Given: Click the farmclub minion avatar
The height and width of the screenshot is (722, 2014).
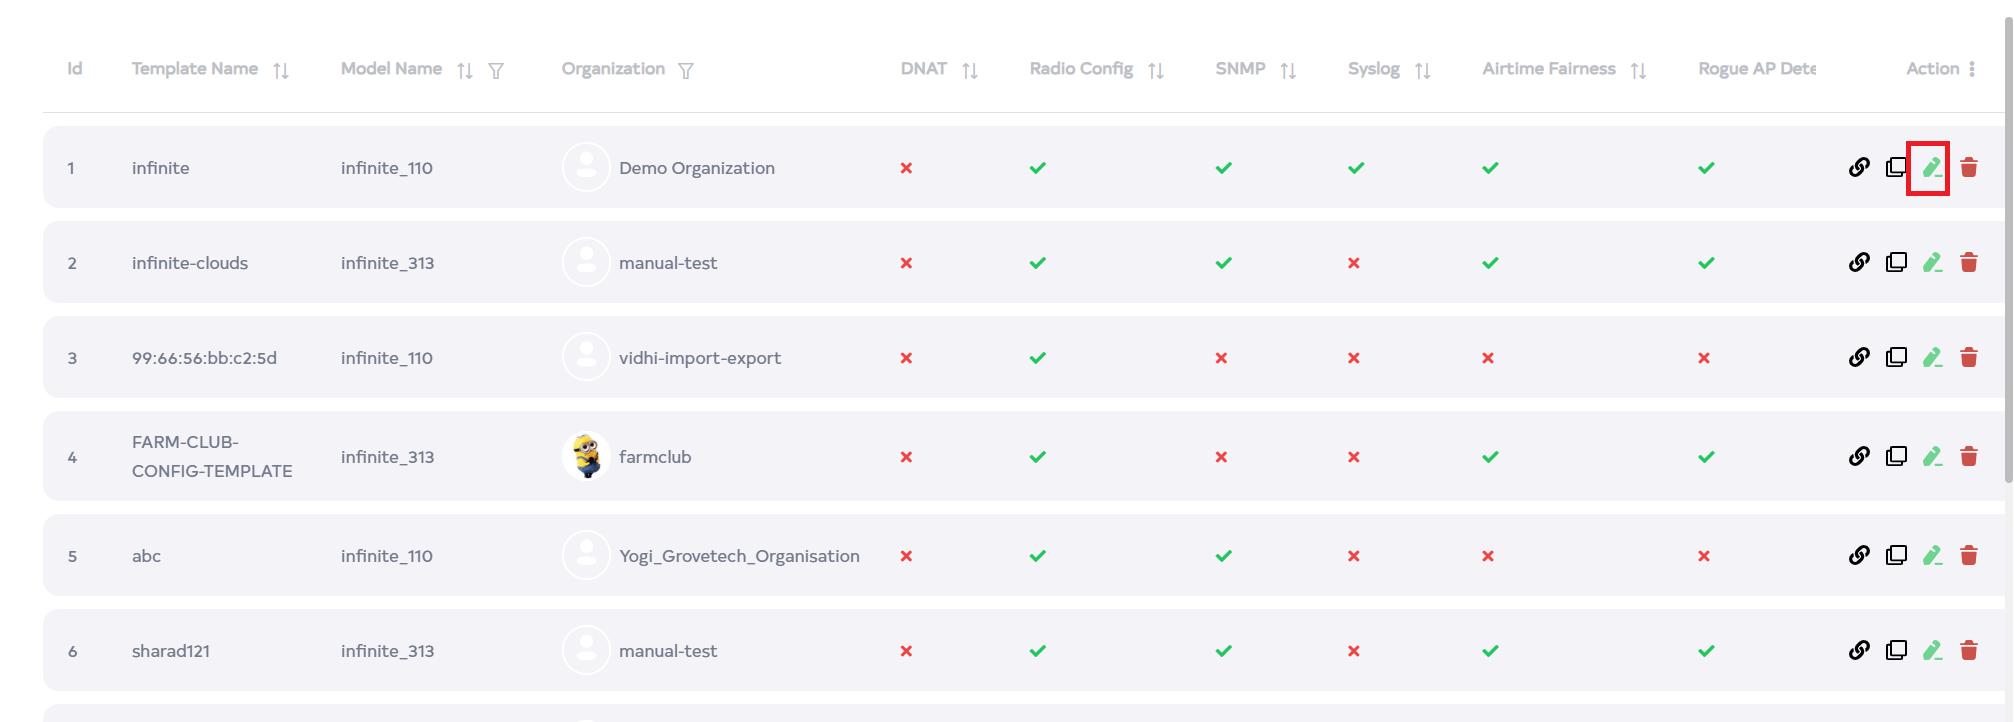Looking at the screenshot, I should [x=586, y=457].
